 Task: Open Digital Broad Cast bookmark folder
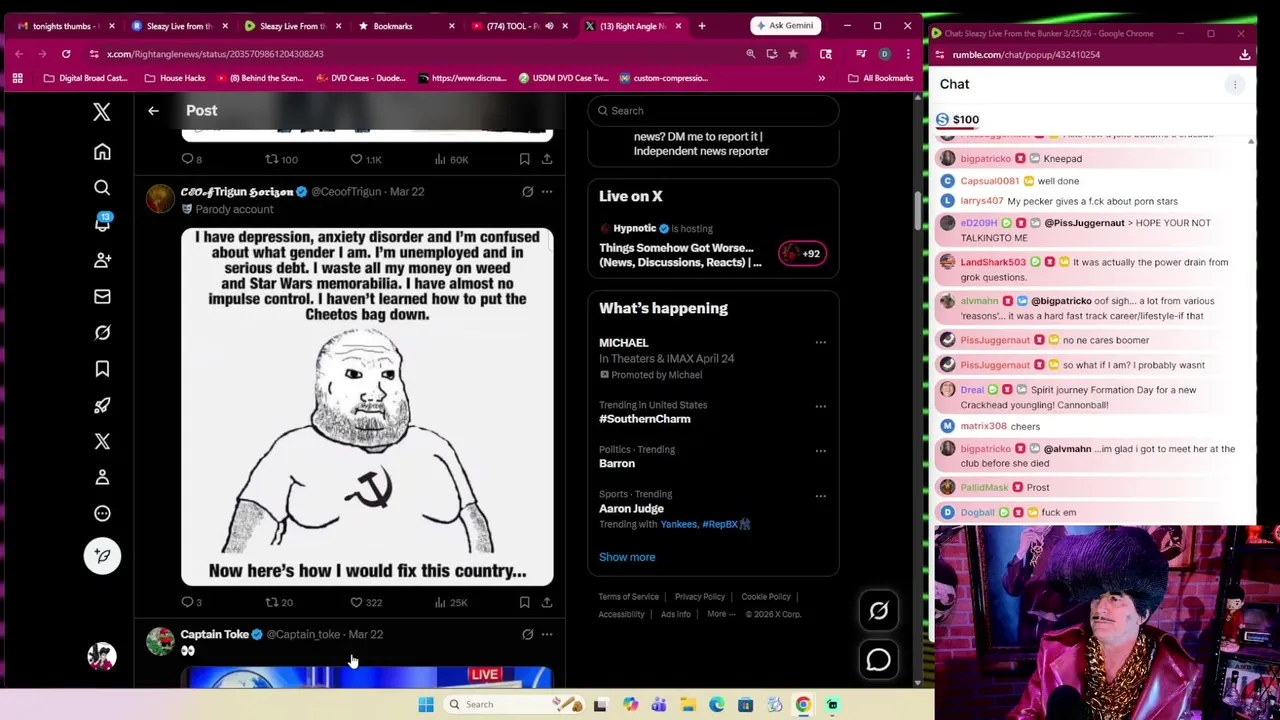86,78
